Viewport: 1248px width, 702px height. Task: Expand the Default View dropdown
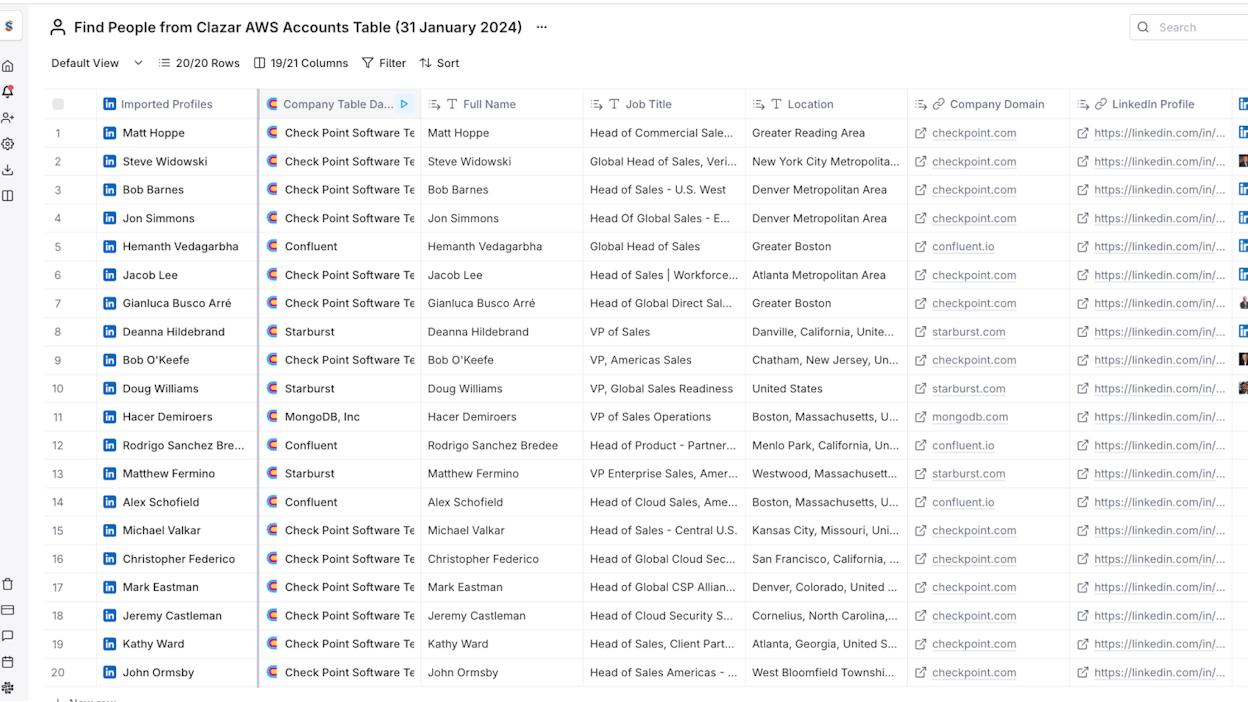pos(97,63)
